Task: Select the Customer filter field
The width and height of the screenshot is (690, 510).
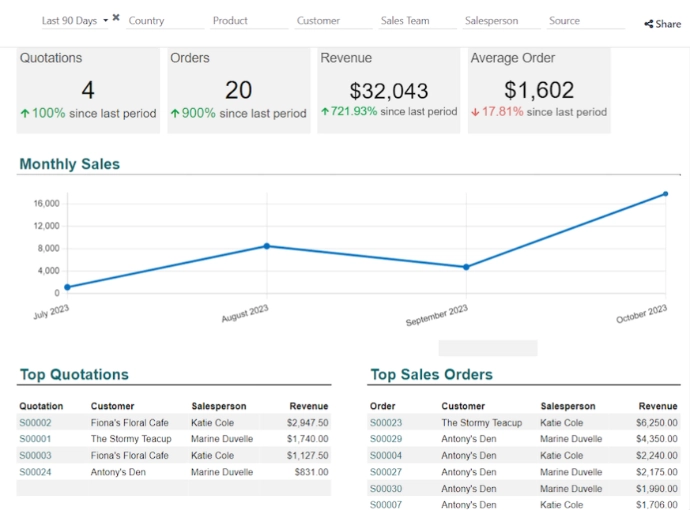Action: tap(332, 21)
